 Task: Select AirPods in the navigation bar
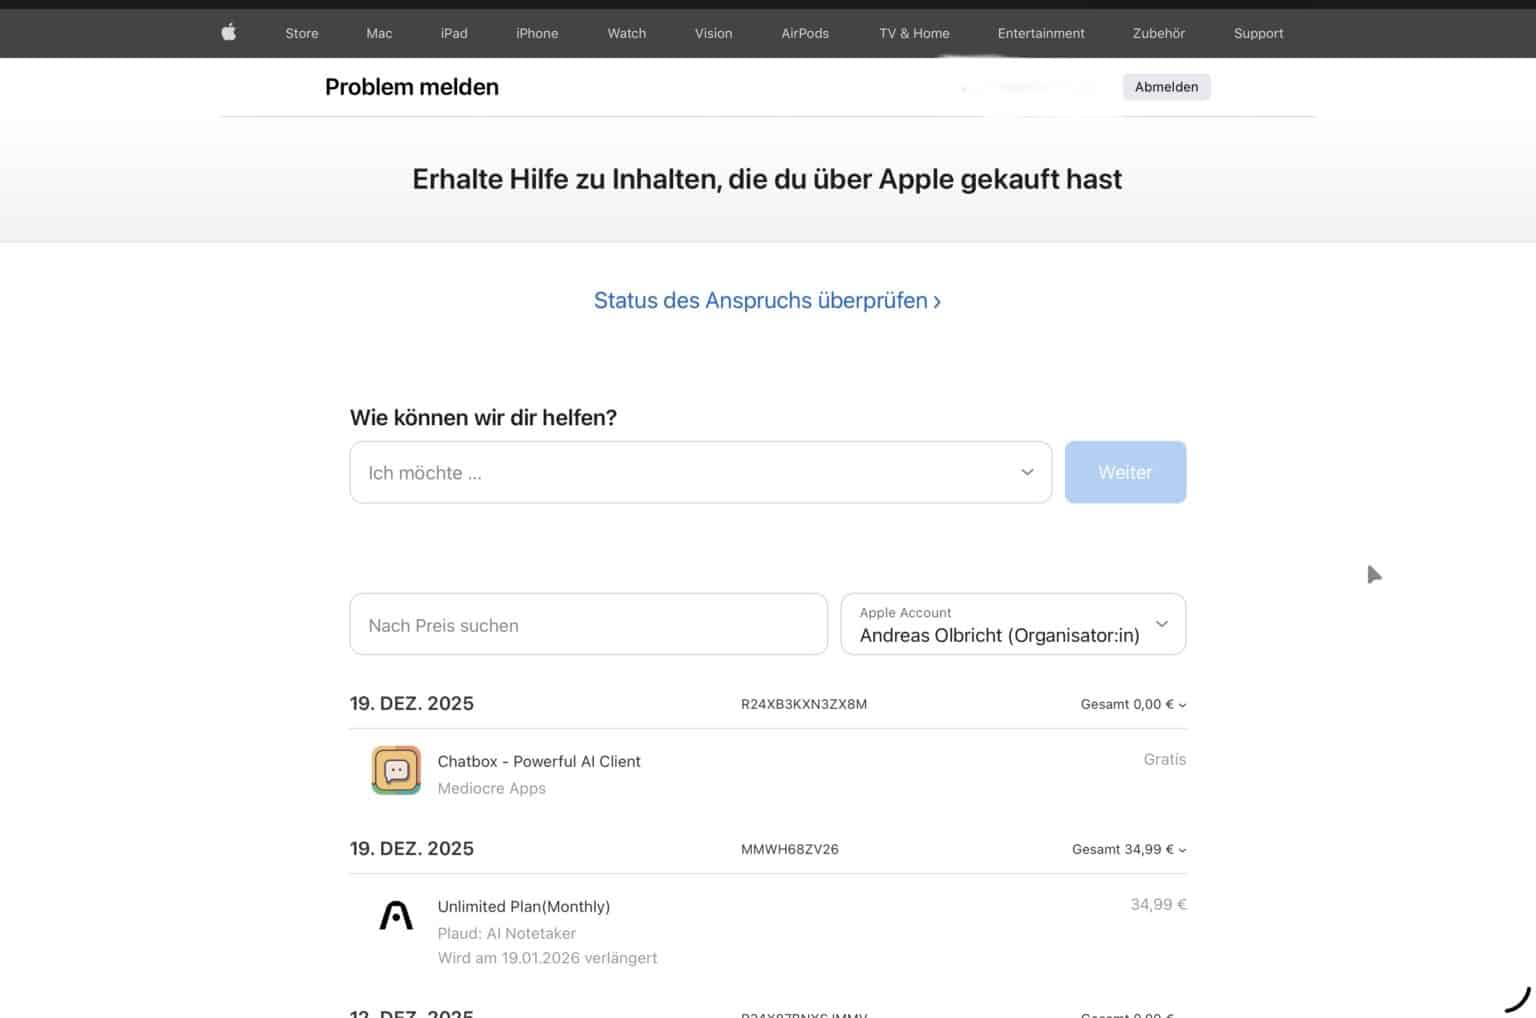[805, 33]
